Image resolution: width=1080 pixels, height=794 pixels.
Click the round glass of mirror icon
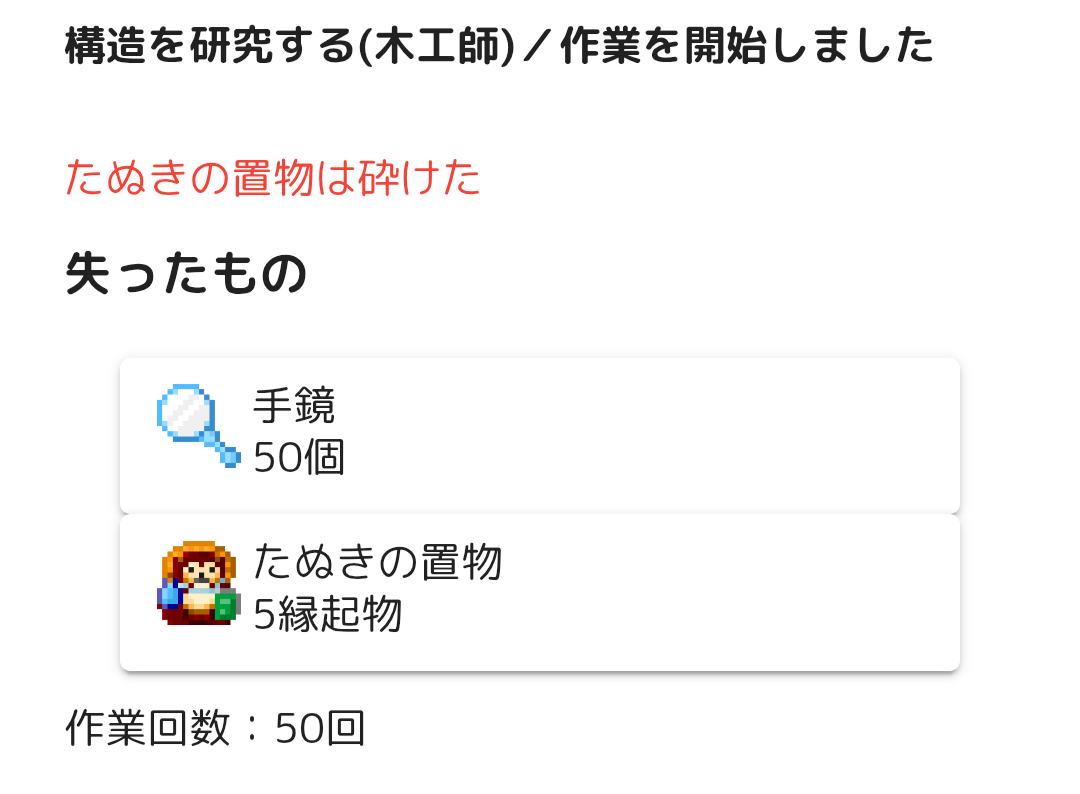pos(185,412)
